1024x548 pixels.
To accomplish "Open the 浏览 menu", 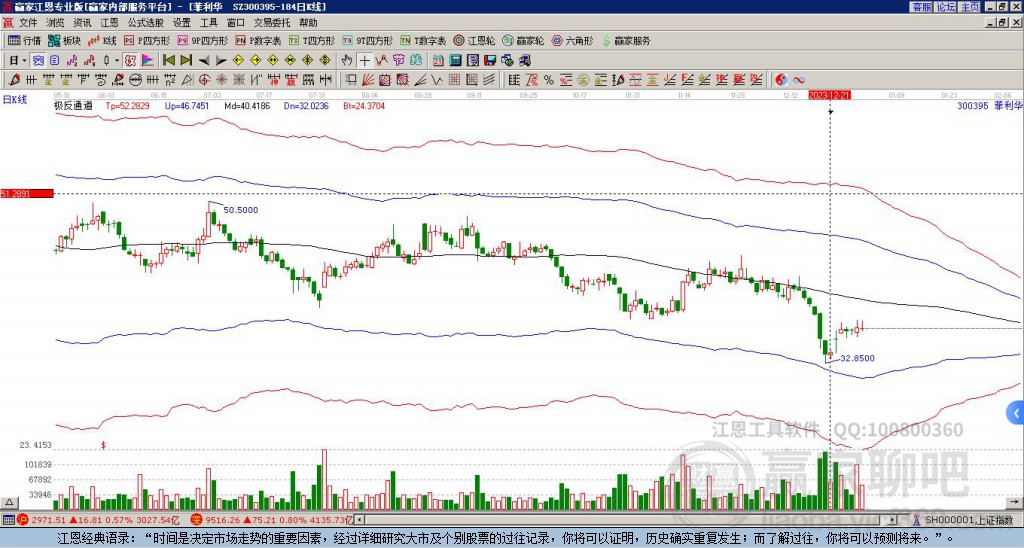I will point(55,23).
